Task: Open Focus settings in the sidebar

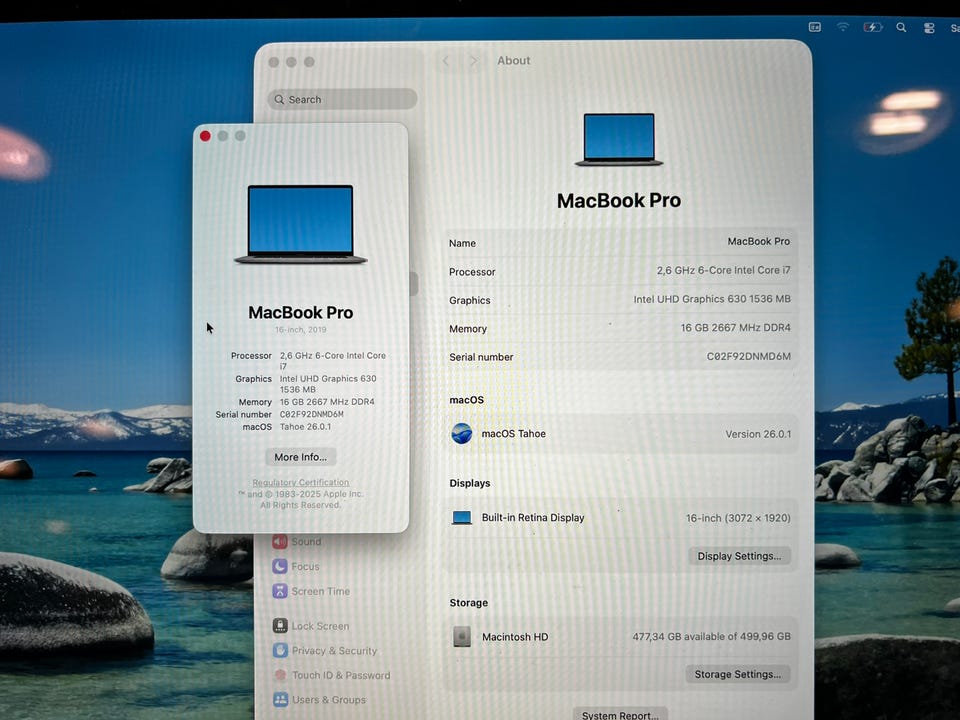Action: click(x=304, y=567)
